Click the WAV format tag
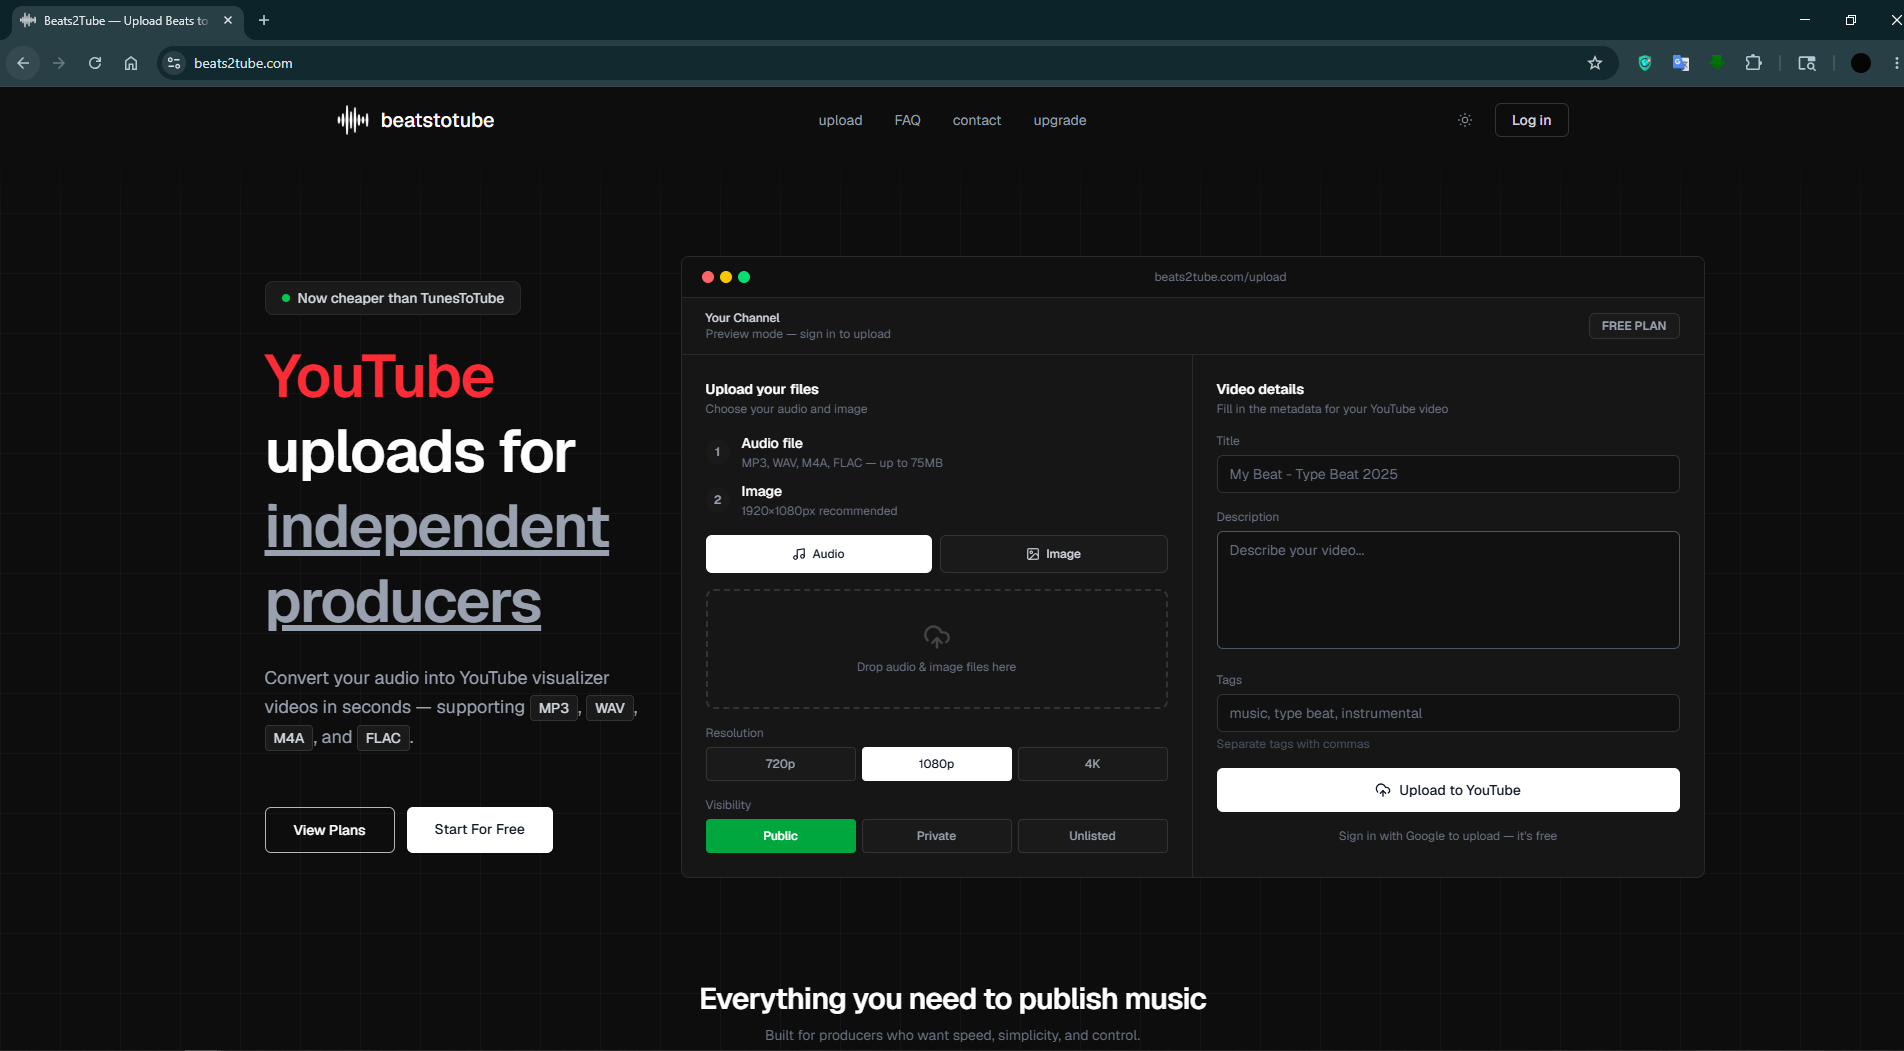 tap(610, 708)
